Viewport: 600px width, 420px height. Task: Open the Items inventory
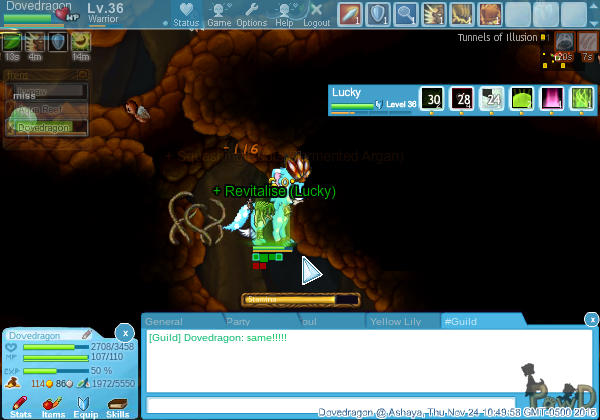pos(52,404)
